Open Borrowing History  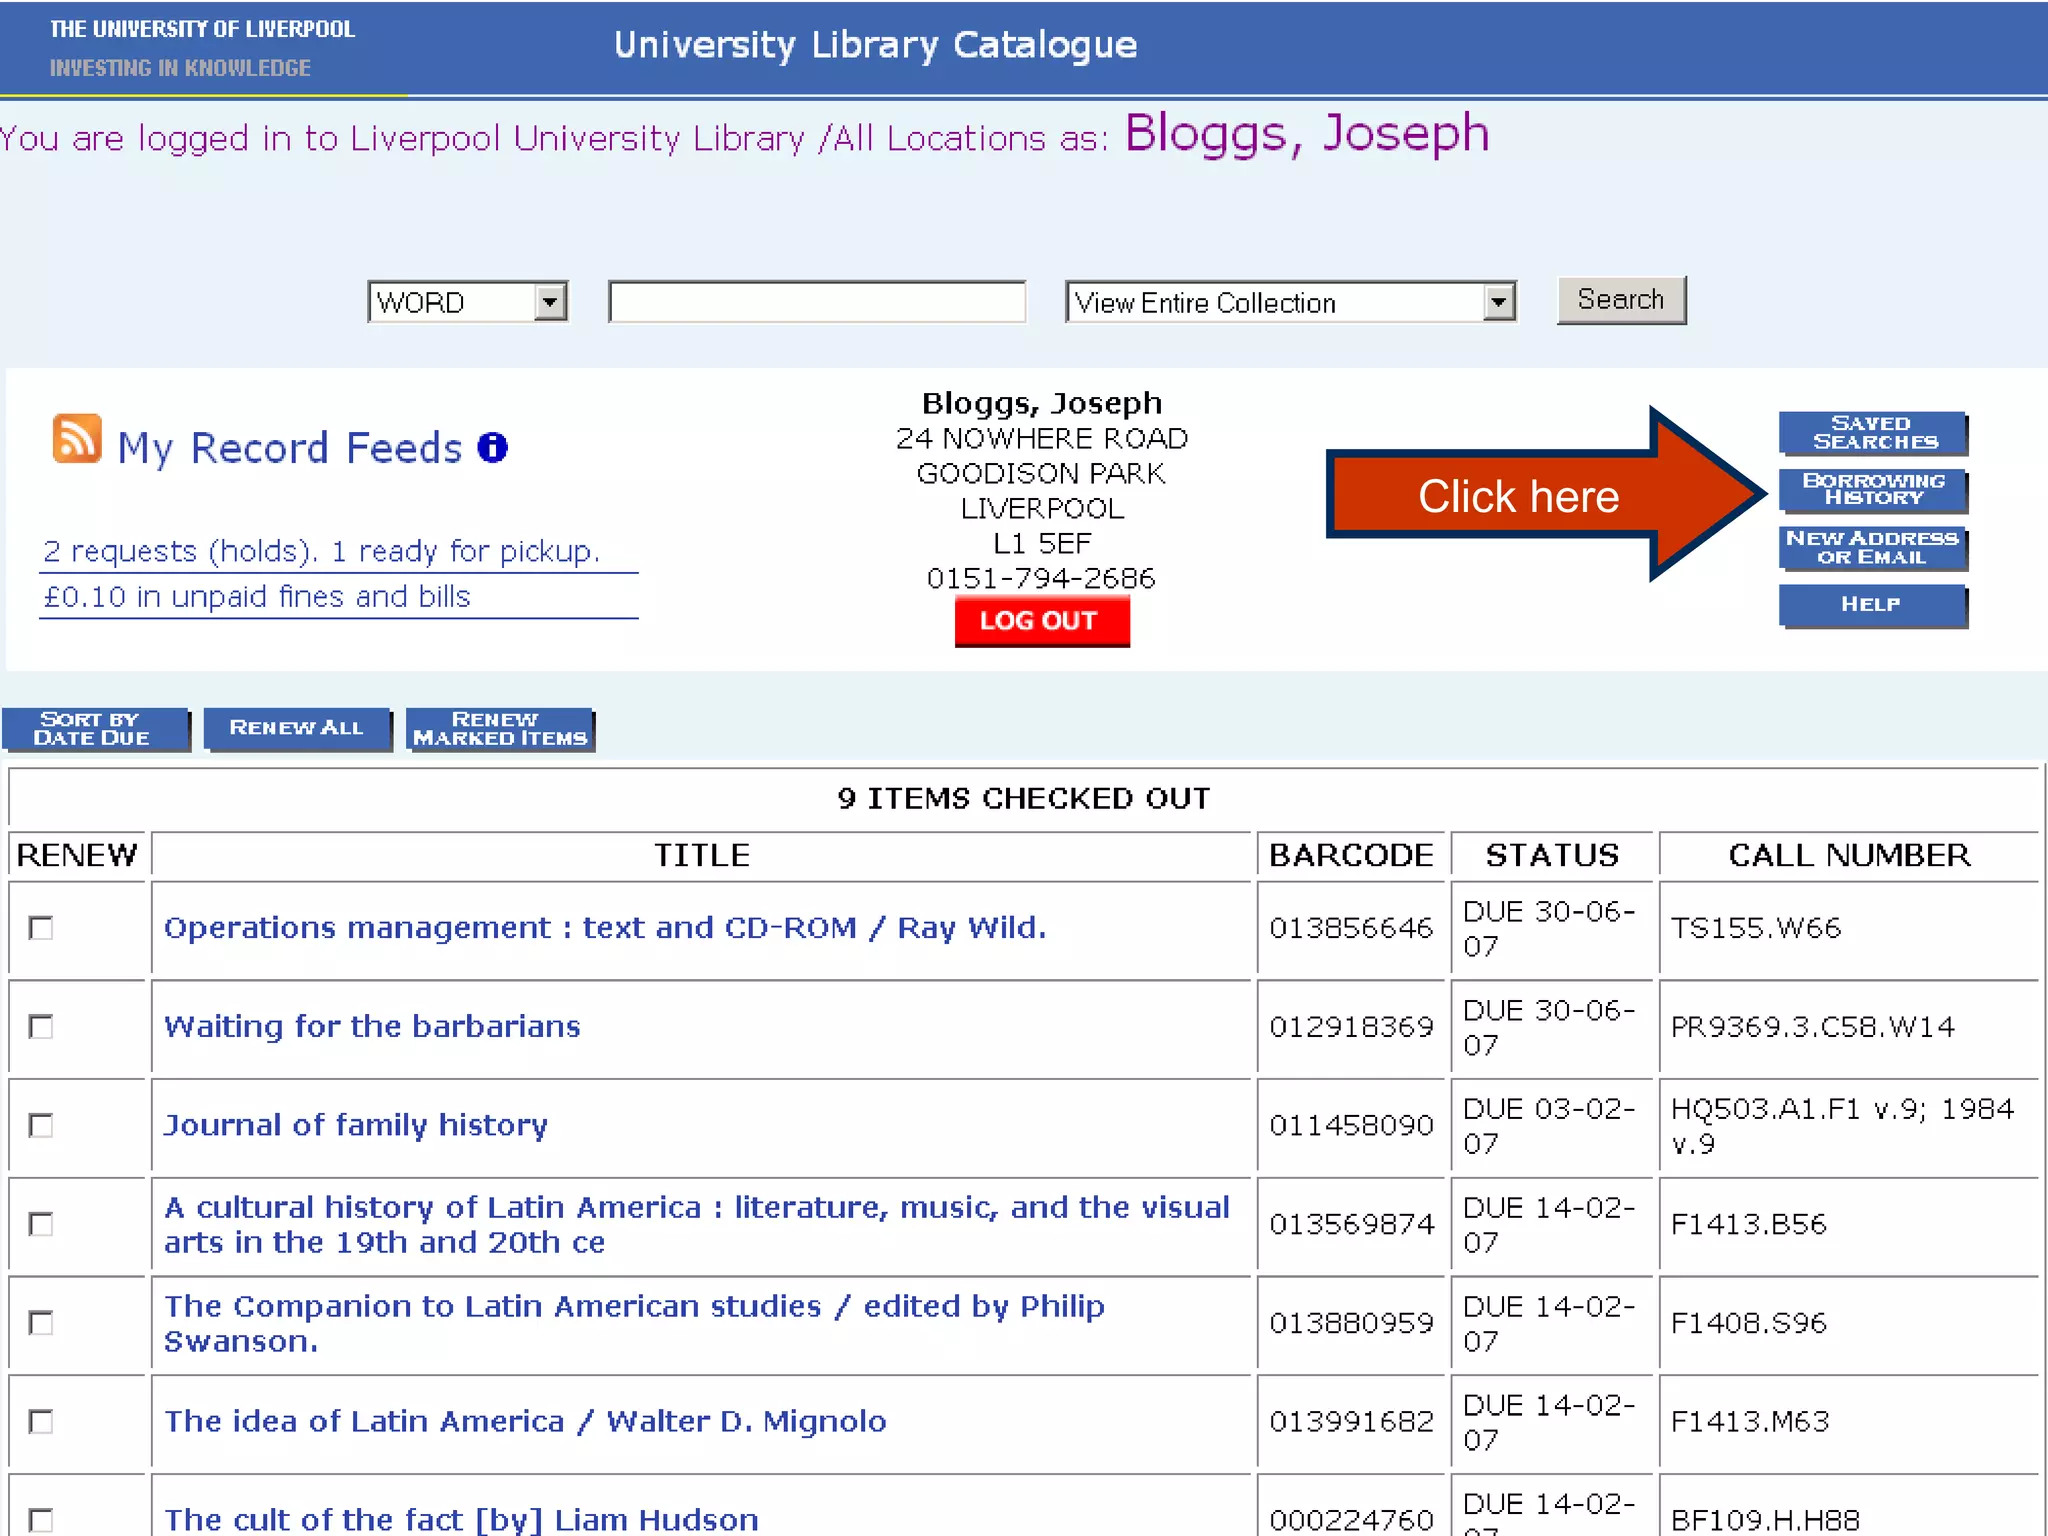pos(1872,490)
